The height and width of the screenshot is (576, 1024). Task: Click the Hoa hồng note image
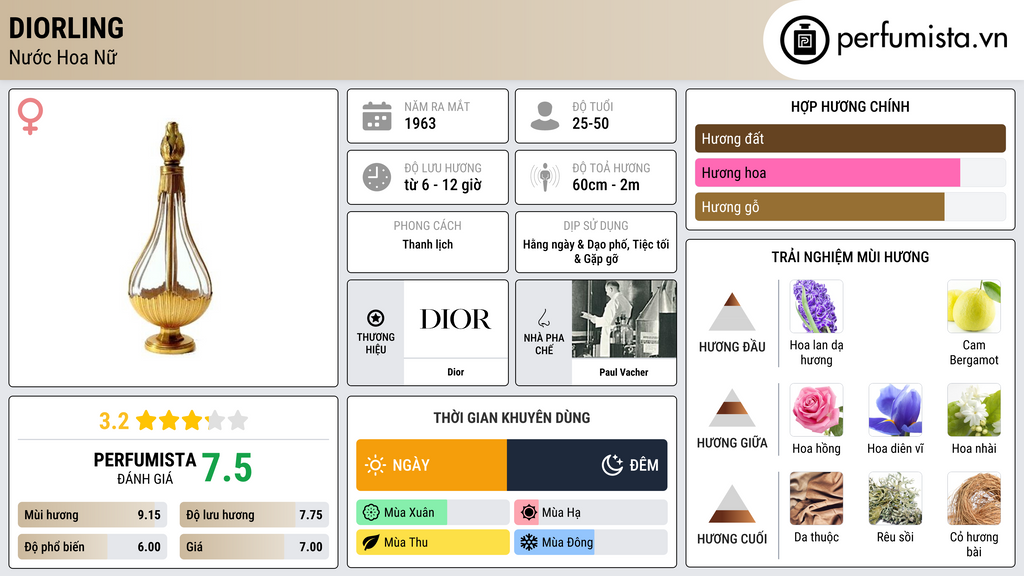pyautogui.click(x=816, y=409)
